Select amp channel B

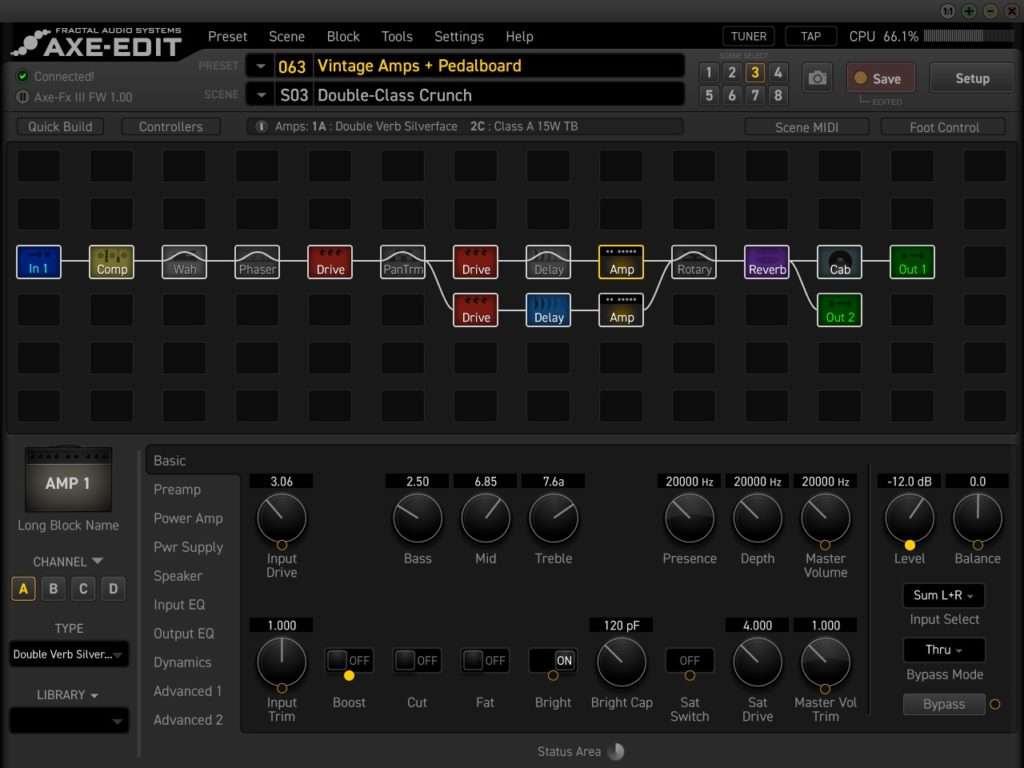coord(54,588)
